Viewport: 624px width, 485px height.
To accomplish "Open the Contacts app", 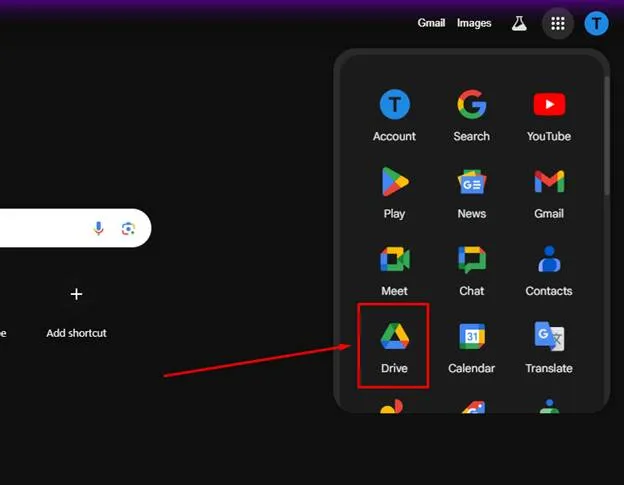I will click(x=549, y=270).
